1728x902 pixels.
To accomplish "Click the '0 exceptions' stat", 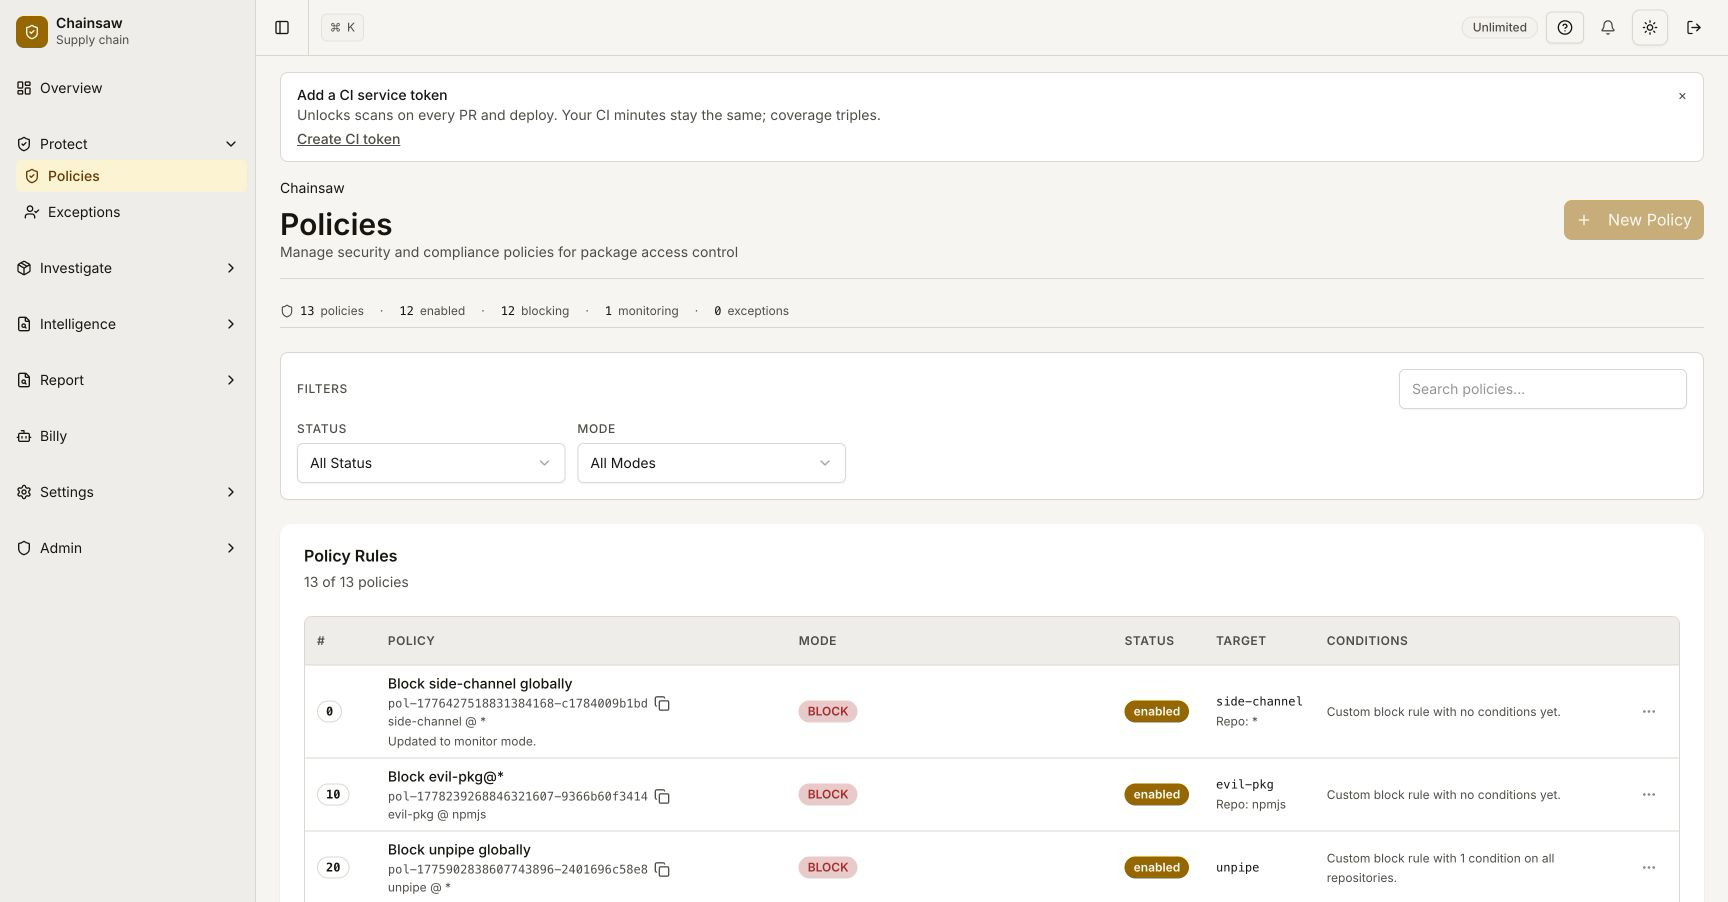I will [x=751, y=311].
